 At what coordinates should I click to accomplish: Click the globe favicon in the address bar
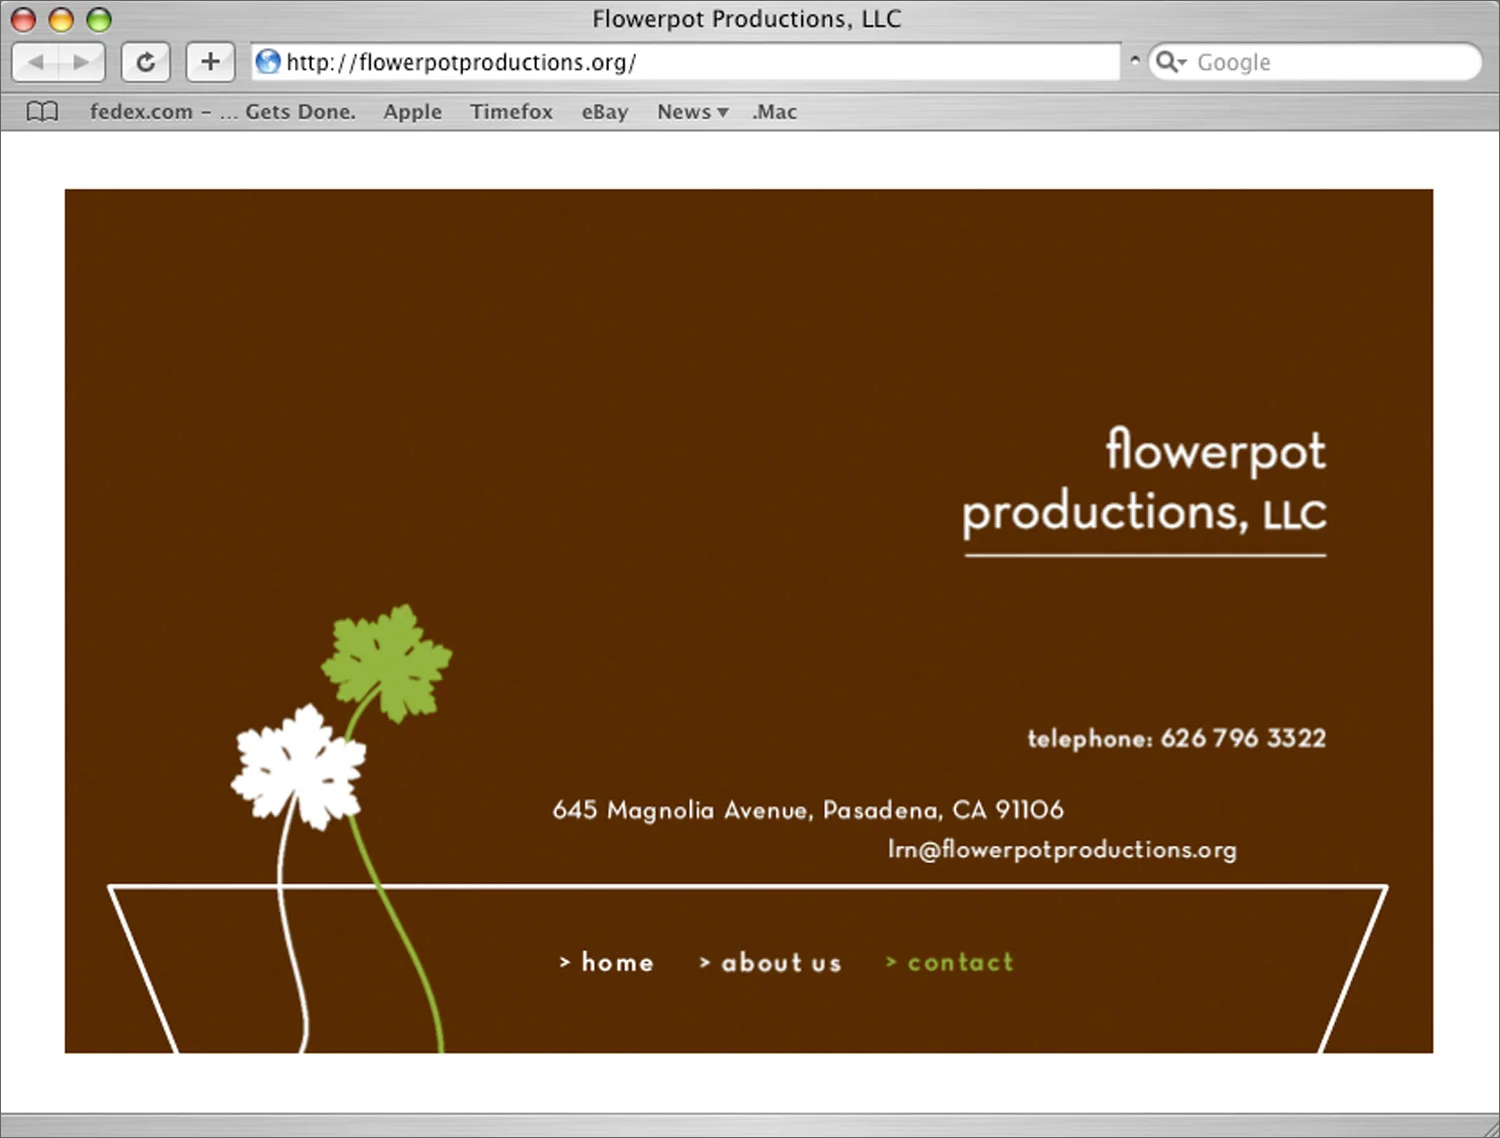point(267,61)
